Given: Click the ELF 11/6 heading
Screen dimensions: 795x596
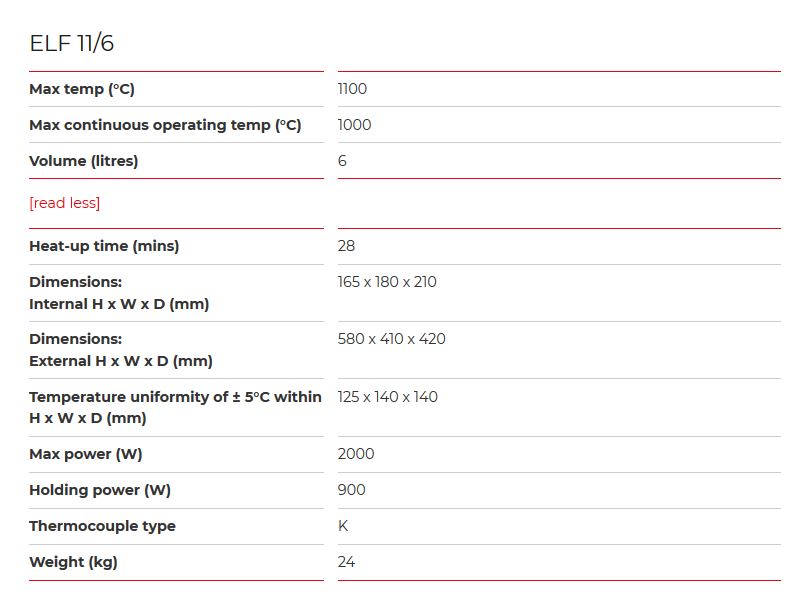Looking at the screenshot, I should (72, 43).
